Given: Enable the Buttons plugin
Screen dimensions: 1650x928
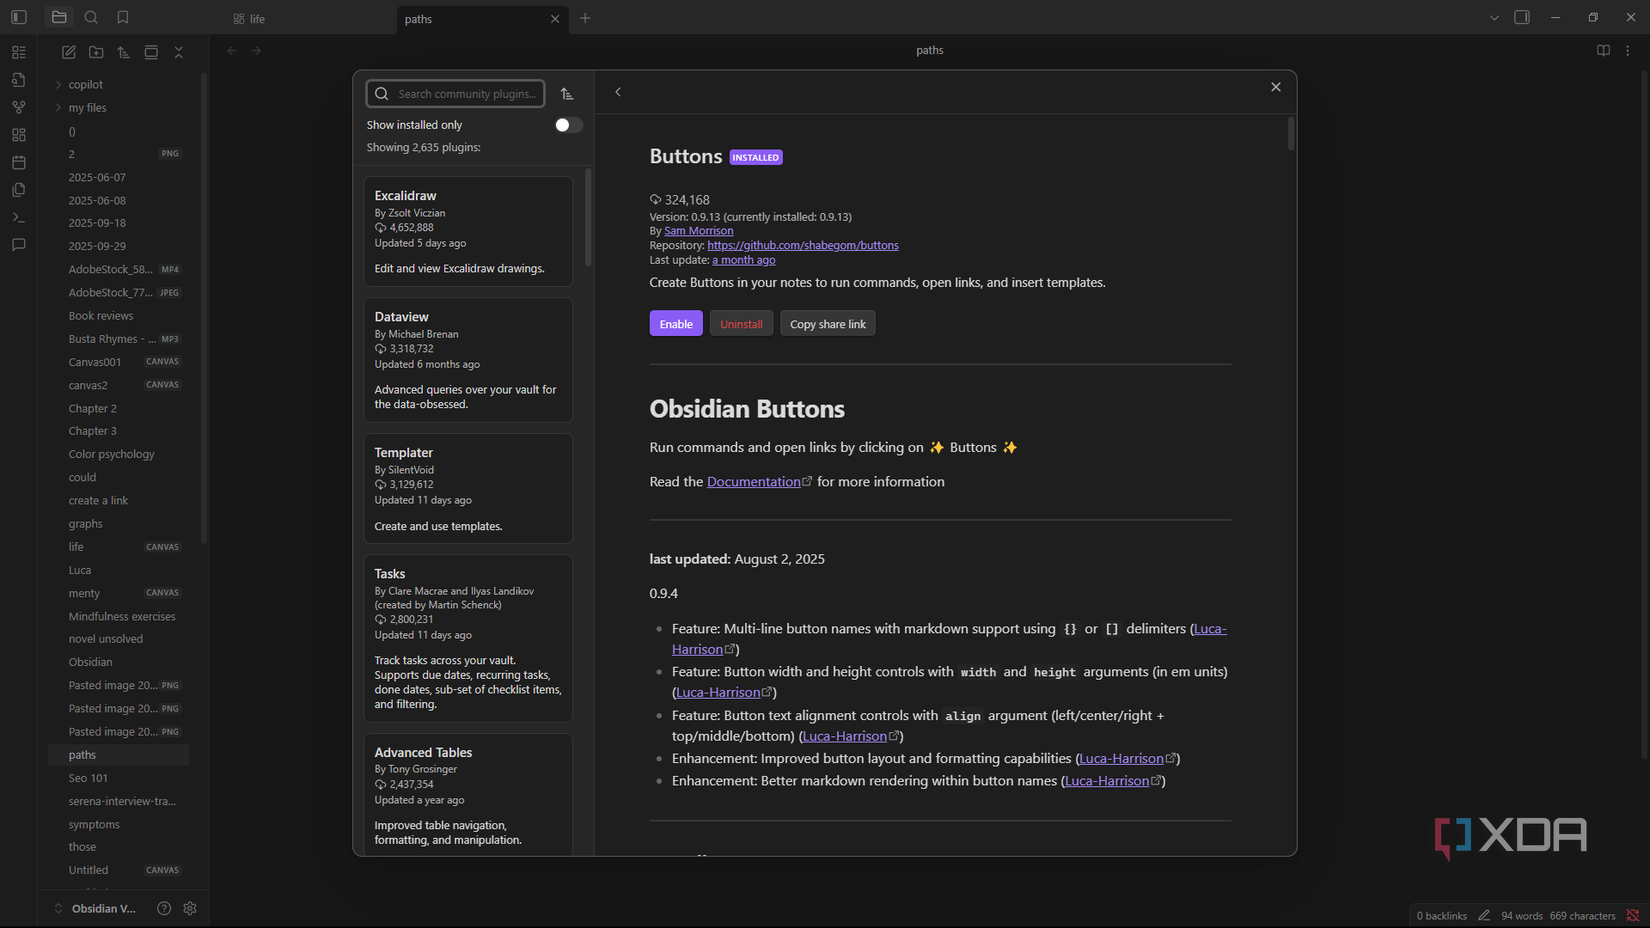Looking at the screenshot, I should pos(675,323).
